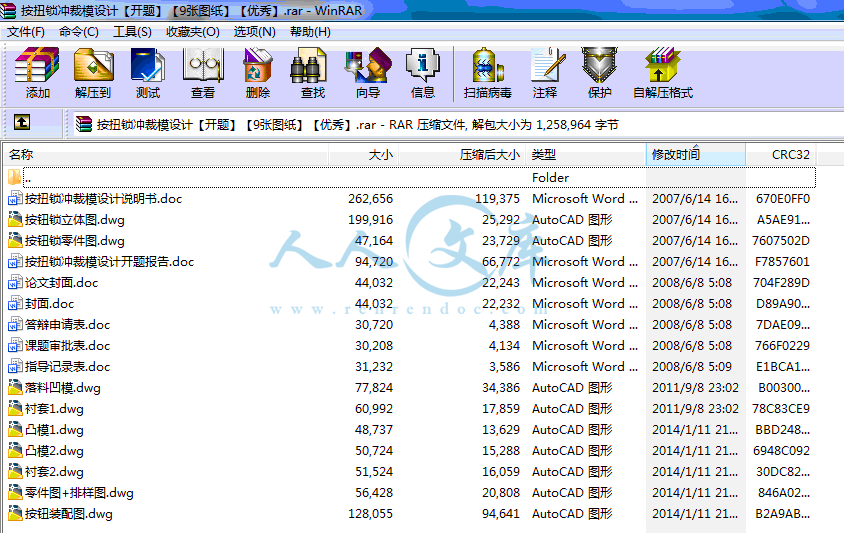Click size value 128,055
This screenshot has height=533, width=844.
point(370,514)
